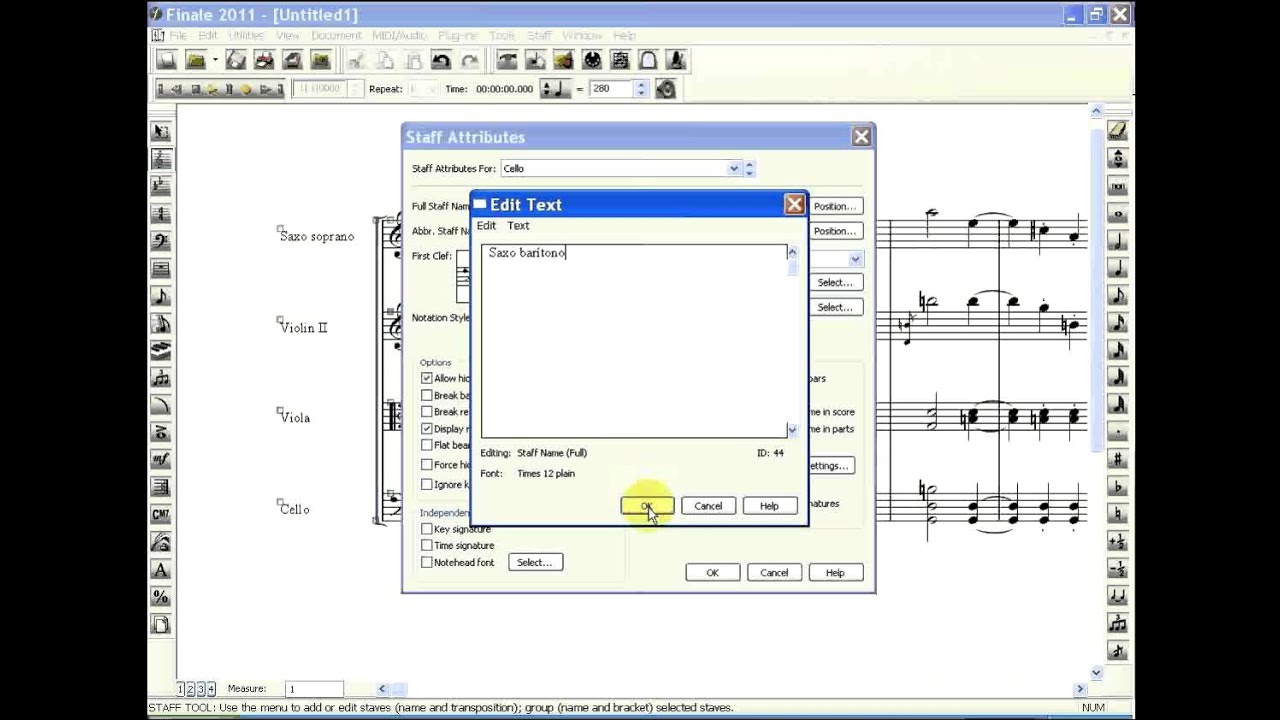
Task: Select the Expression tool (mf icon)
Action: pos(160,460)
